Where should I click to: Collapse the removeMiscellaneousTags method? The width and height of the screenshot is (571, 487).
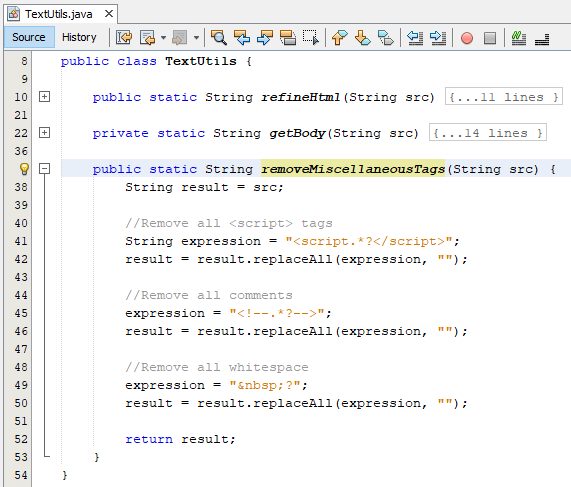coord(44,169)
